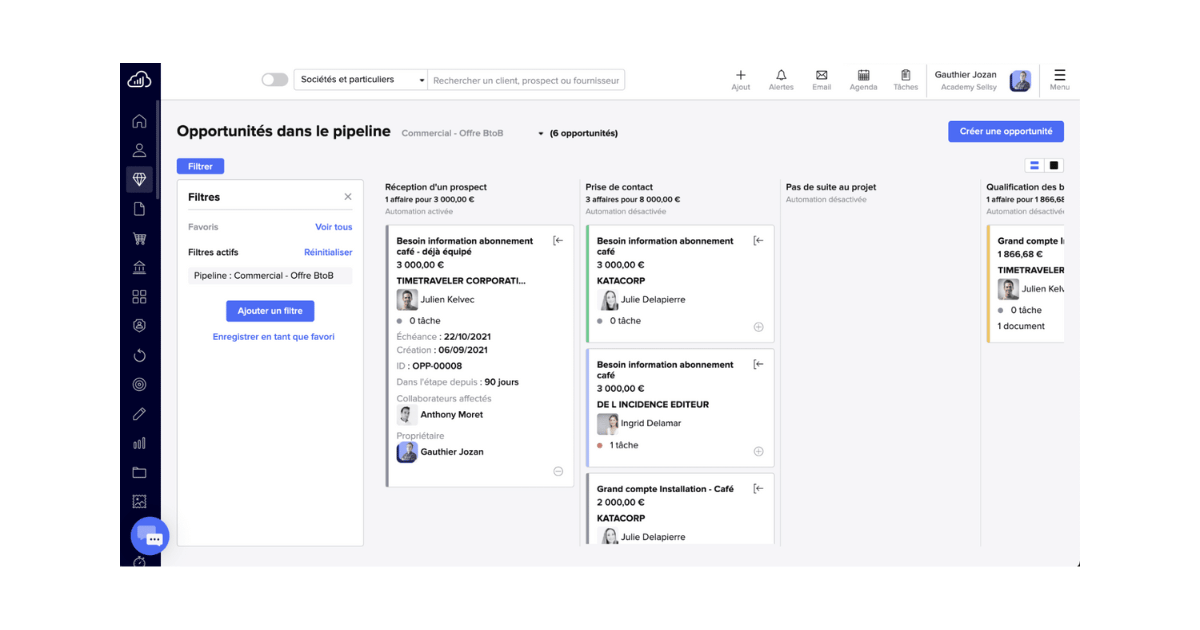
Task: Open the shopping cart icon in sidebar
Action: [x=139, y=238]
